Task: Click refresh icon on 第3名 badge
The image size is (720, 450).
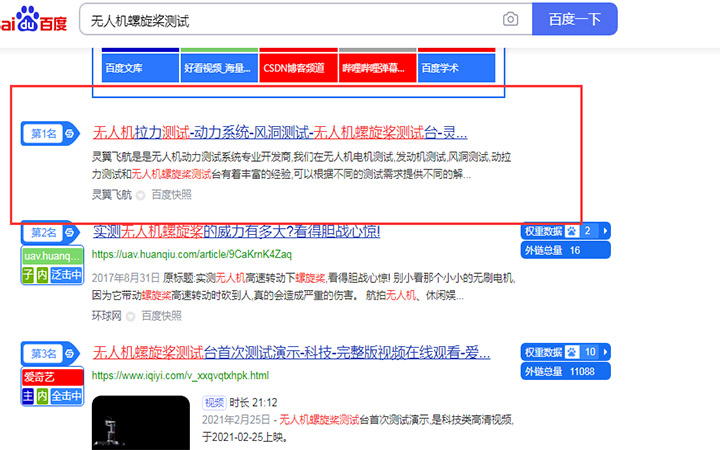Action: click(70, 354)
